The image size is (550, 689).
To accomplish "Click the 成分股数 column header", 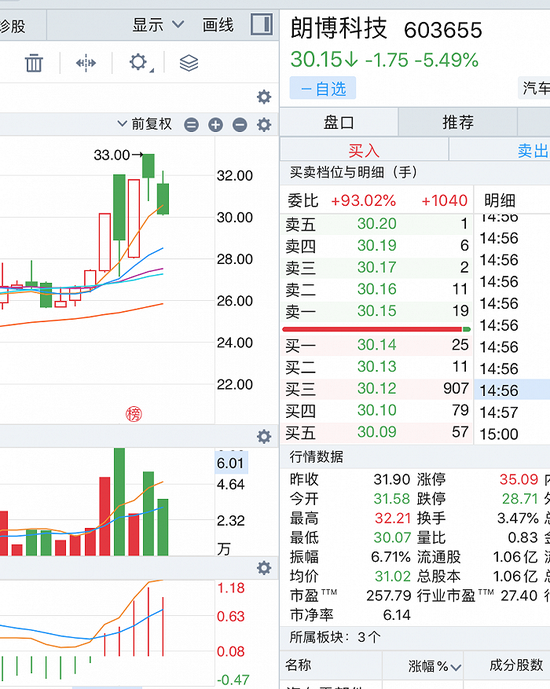I will [516, 665].
